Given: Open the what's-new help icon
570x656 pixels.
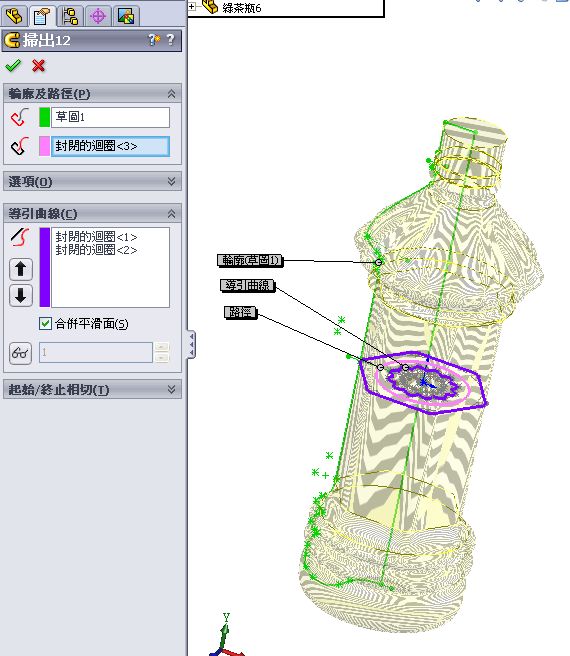Looking at the screenshot, I should point(154,40).
